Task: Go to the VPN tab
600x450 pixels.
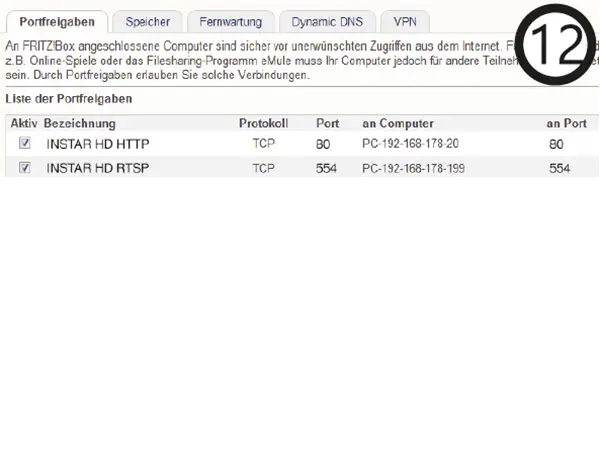Action: 405,21
